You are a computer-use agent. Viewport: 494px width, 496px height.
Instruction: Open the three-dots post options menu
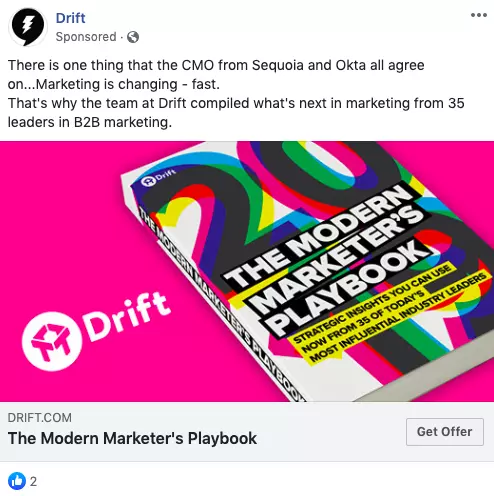479,15
